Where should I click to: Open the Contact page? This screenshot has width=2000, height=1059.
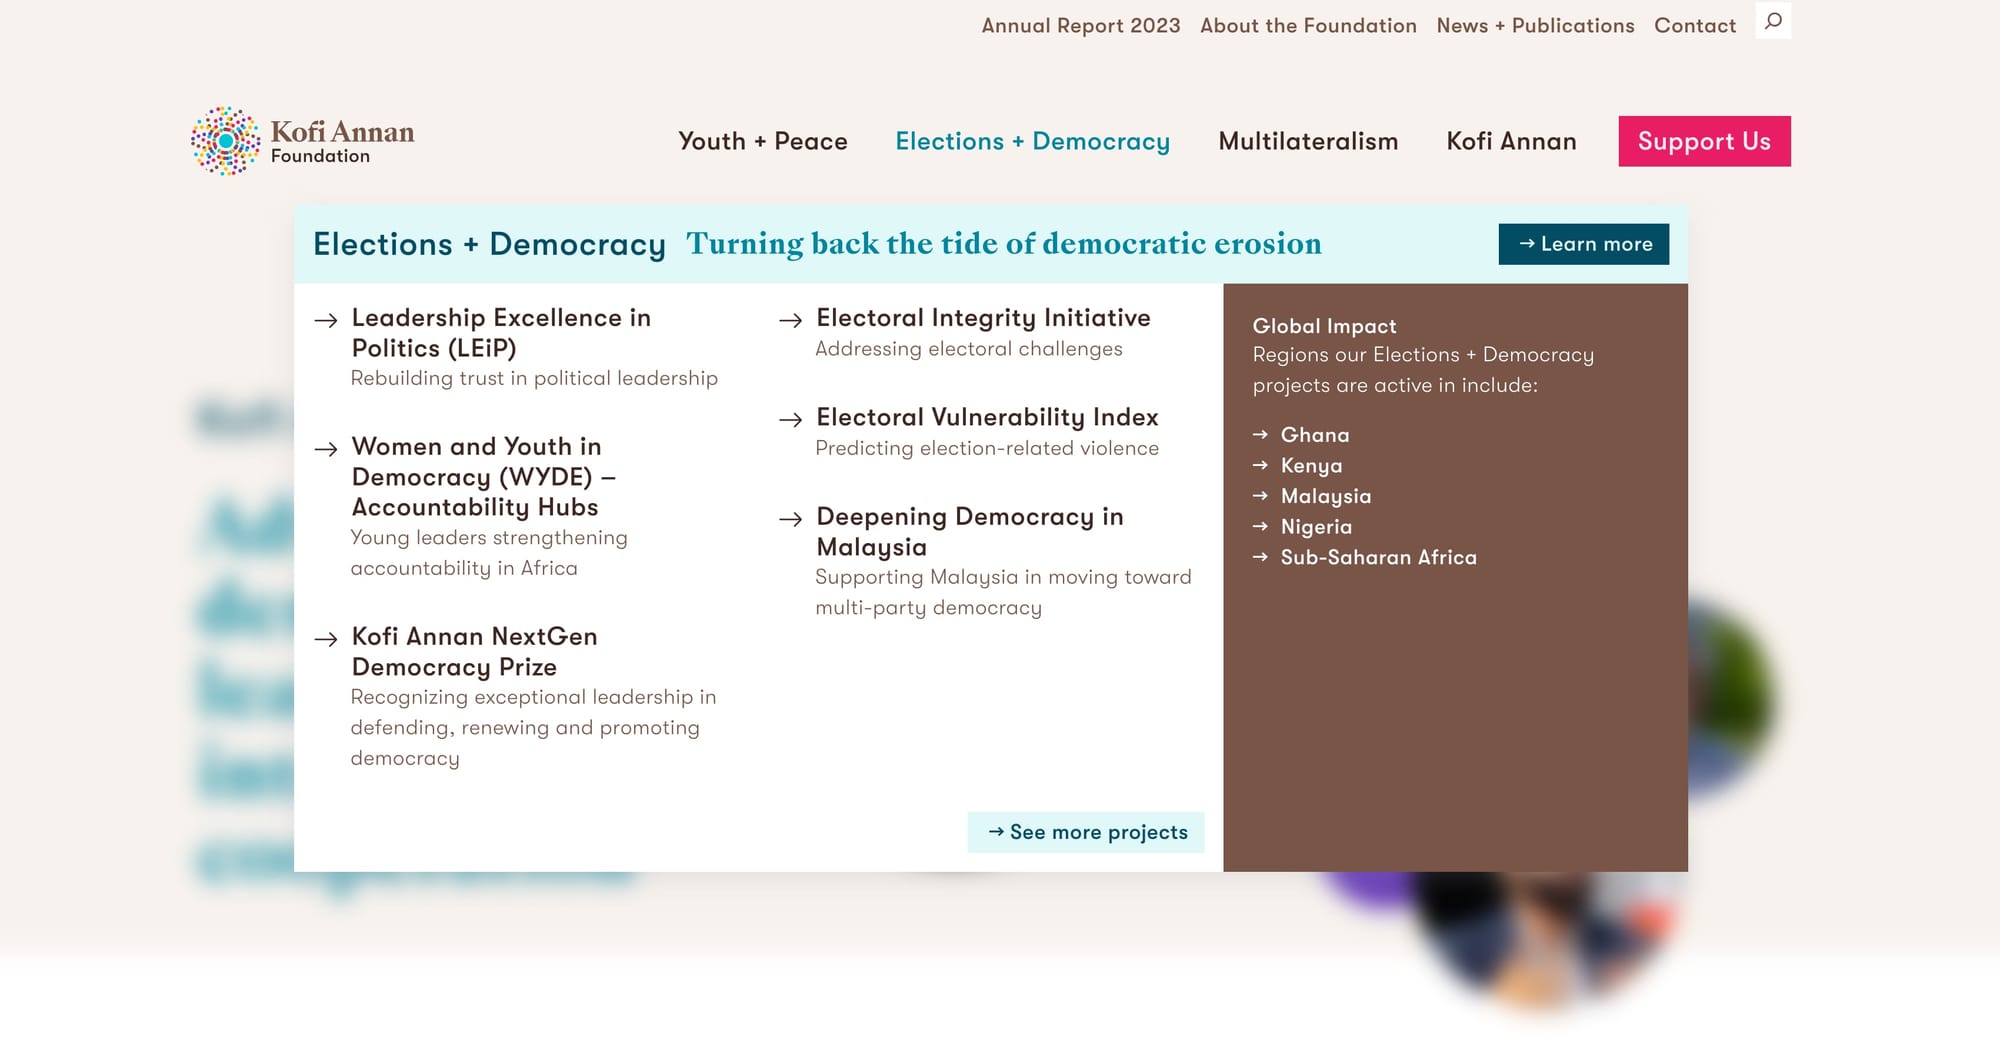(x=1695, y=26)
